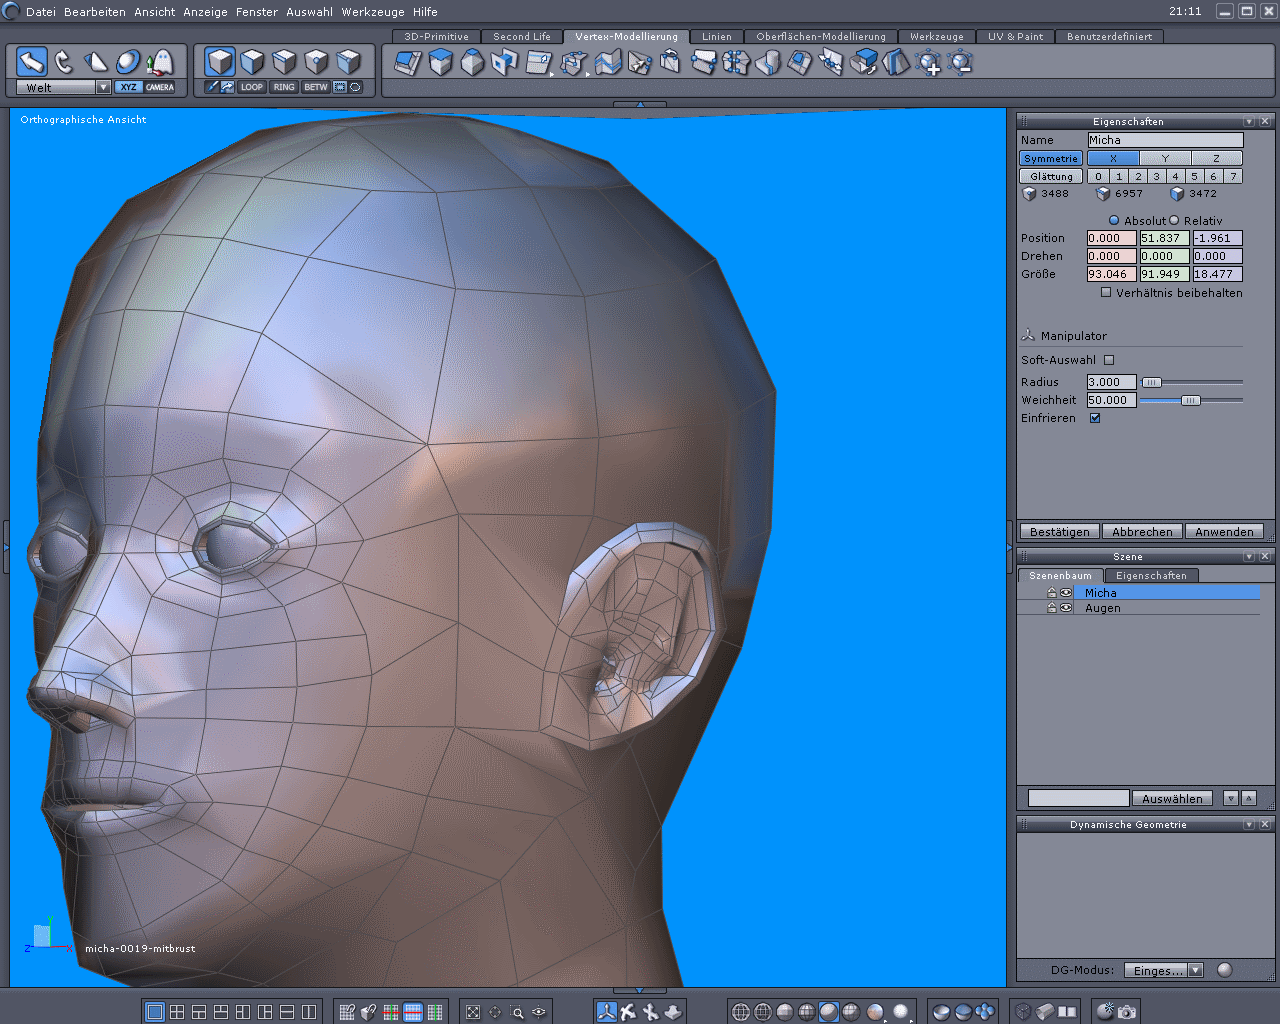Click the zoom magnifier view icon
The width and height of the screenshot is (1280, 1024).
click(x=517, y=1012)
